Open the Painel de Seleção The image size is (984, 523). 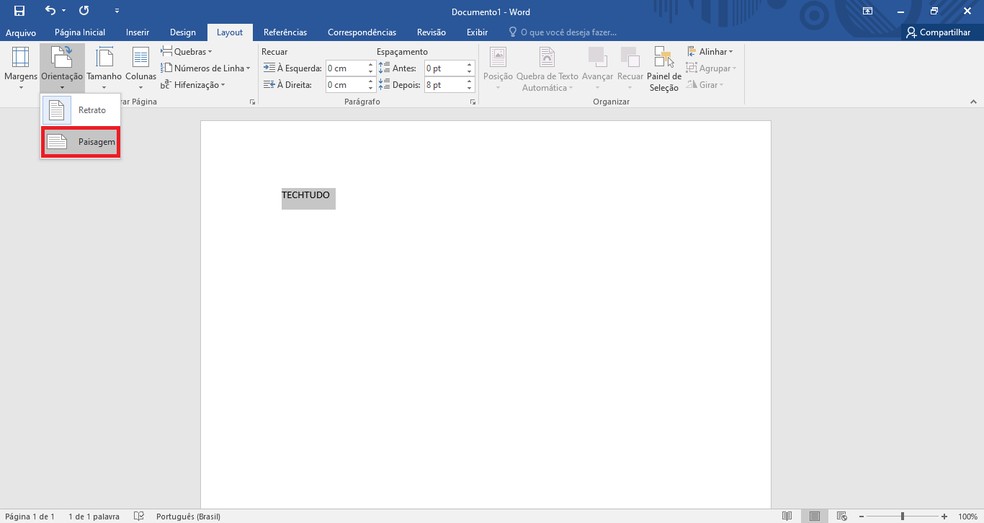[x=664, y=68]
